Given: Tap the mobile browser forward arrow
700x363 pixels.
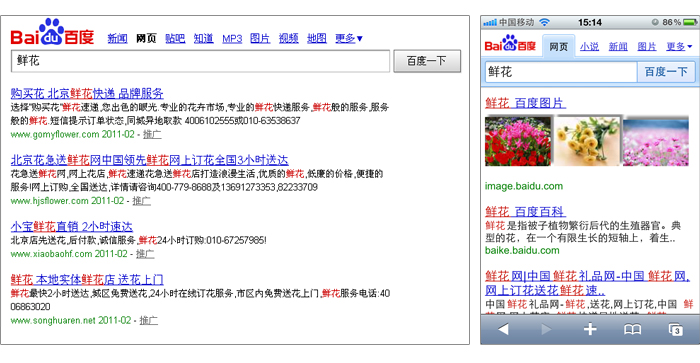Looking at the screenshot, I should tap(546, 330).
